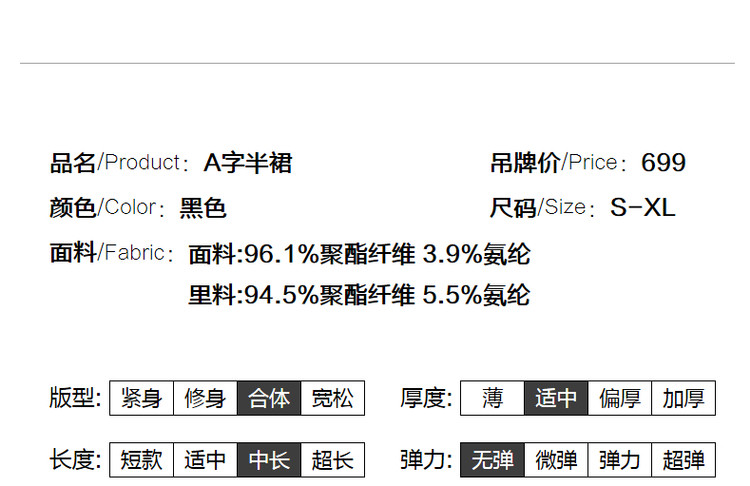Select the 加厚 thickness option
The width and height of the screenshot is (750, 486).
pos(684,398)
